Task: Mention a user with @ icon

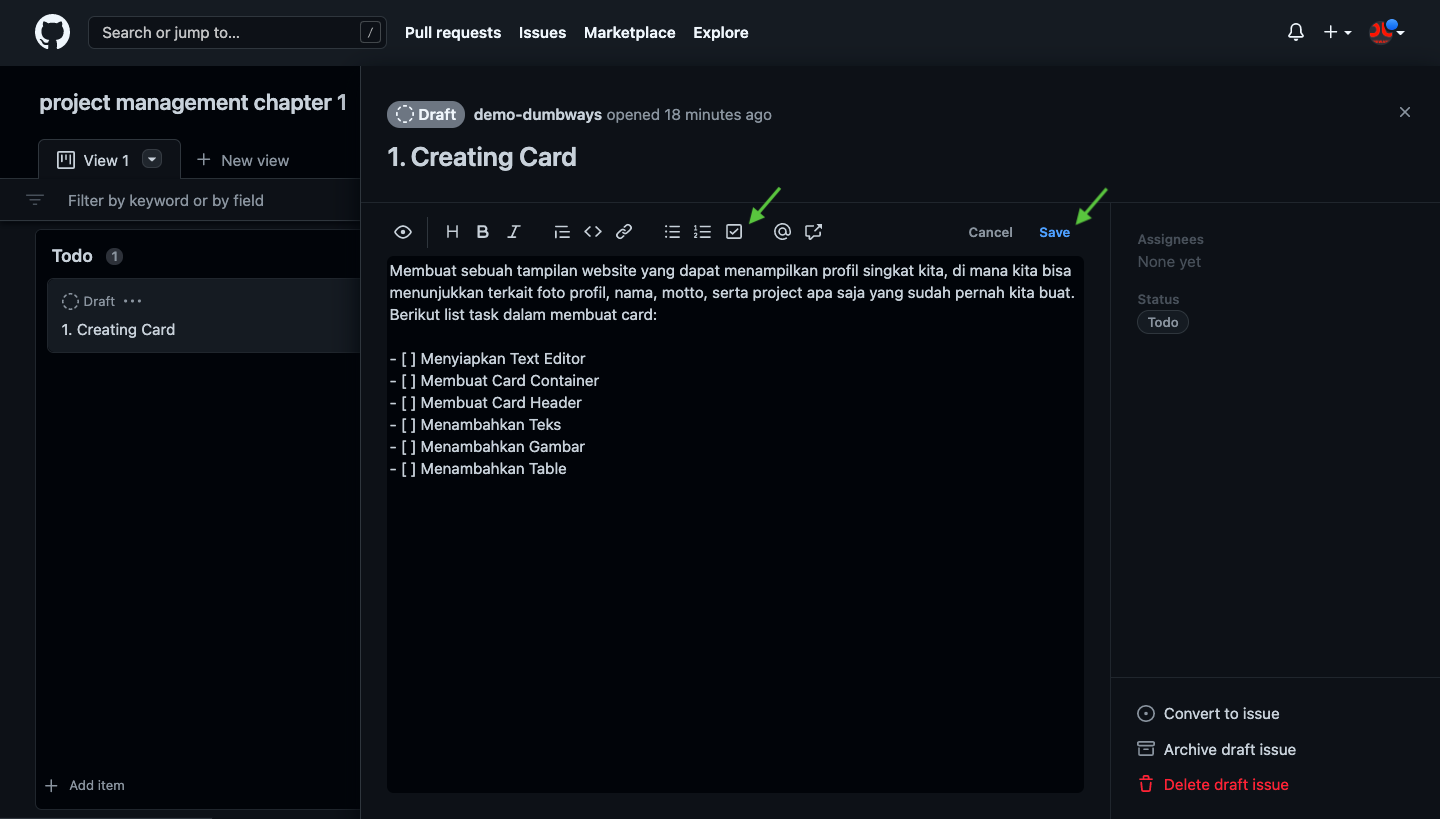Action: [x=782, y=232]
